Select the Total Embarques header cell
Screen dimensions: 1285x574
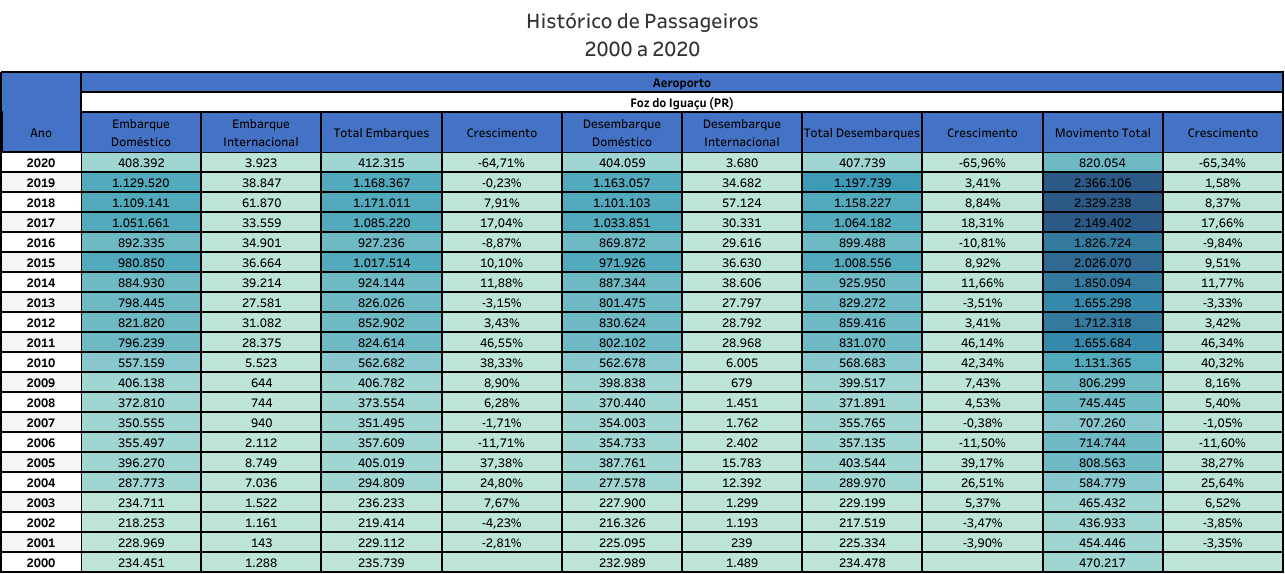pyautogui.click(x=381, y=132)
